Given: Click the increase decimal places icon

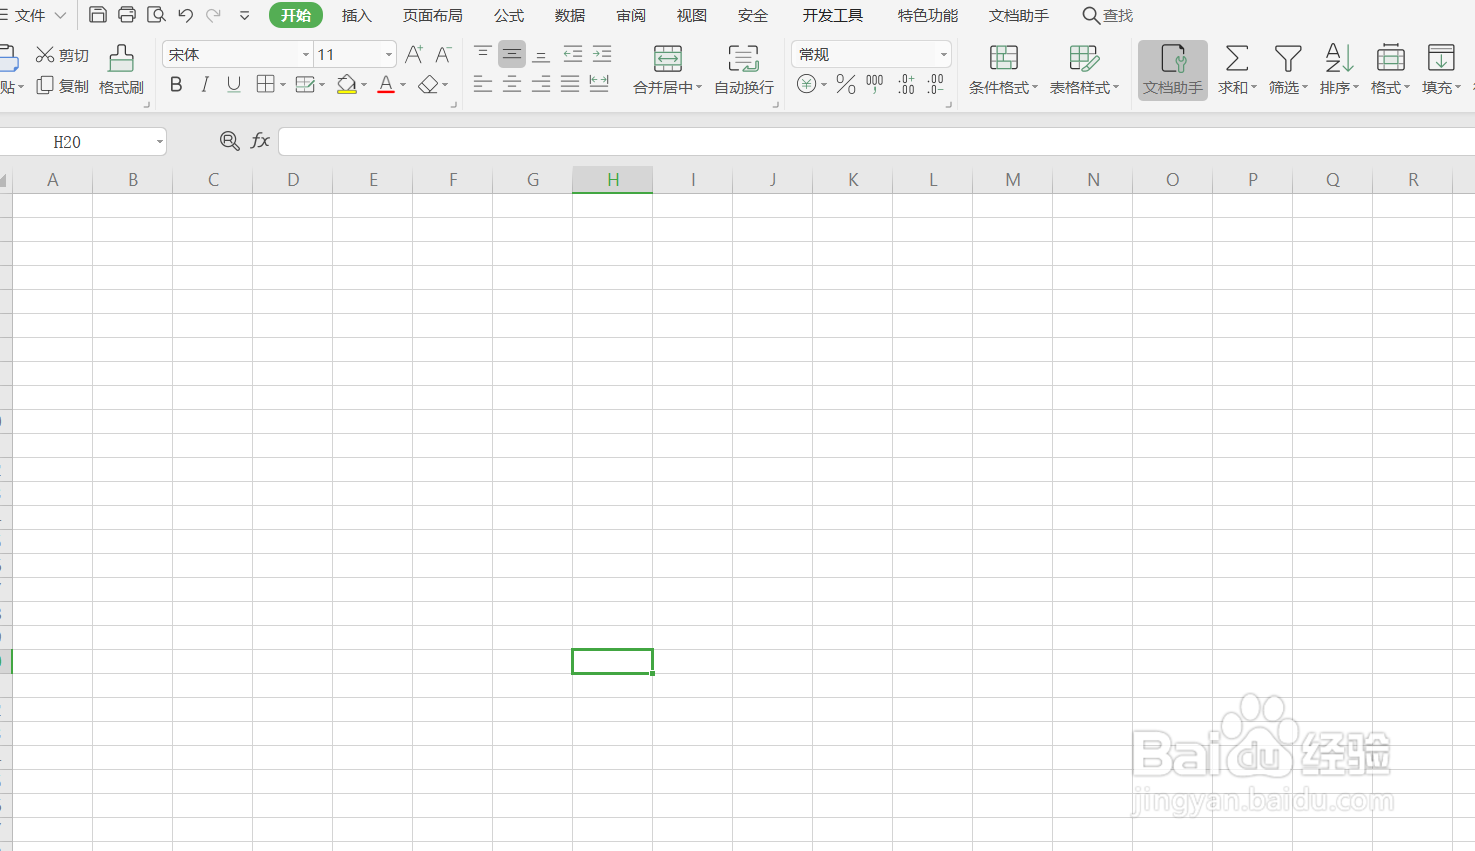Looking at the screenshot, I should pos(906,84).
